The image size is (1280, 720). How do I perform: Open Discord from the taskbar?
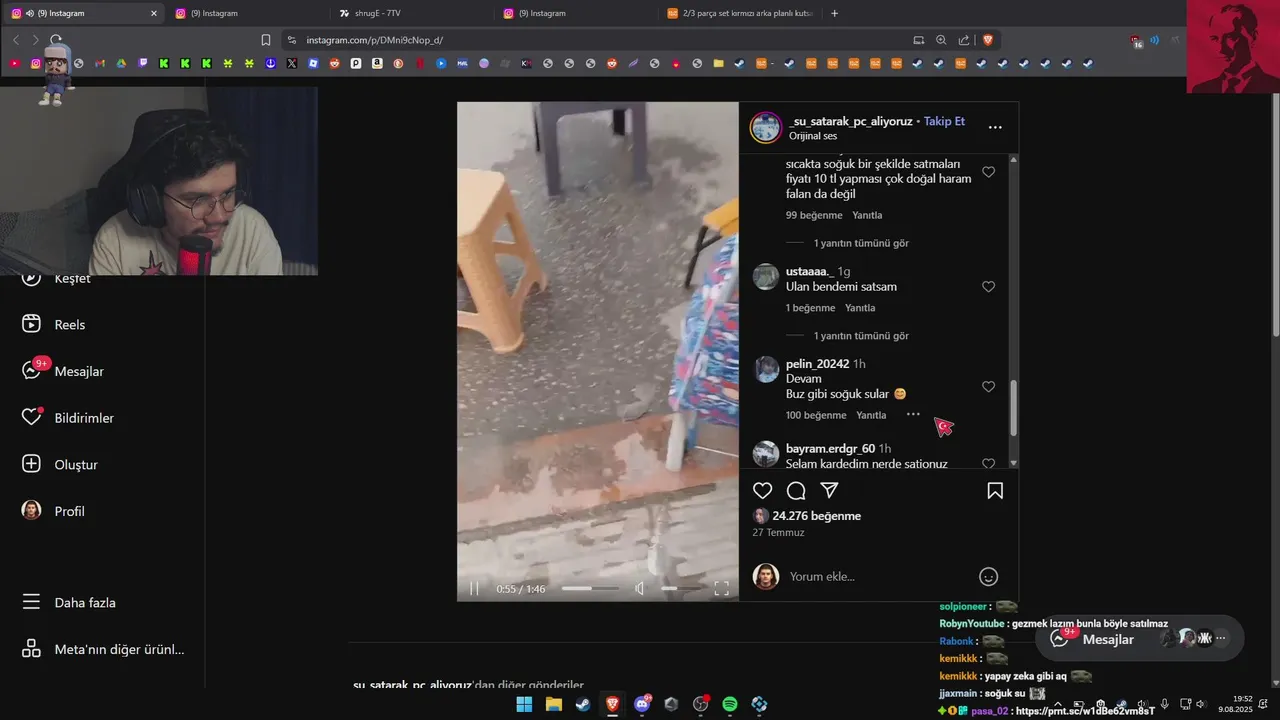(642, 704)
